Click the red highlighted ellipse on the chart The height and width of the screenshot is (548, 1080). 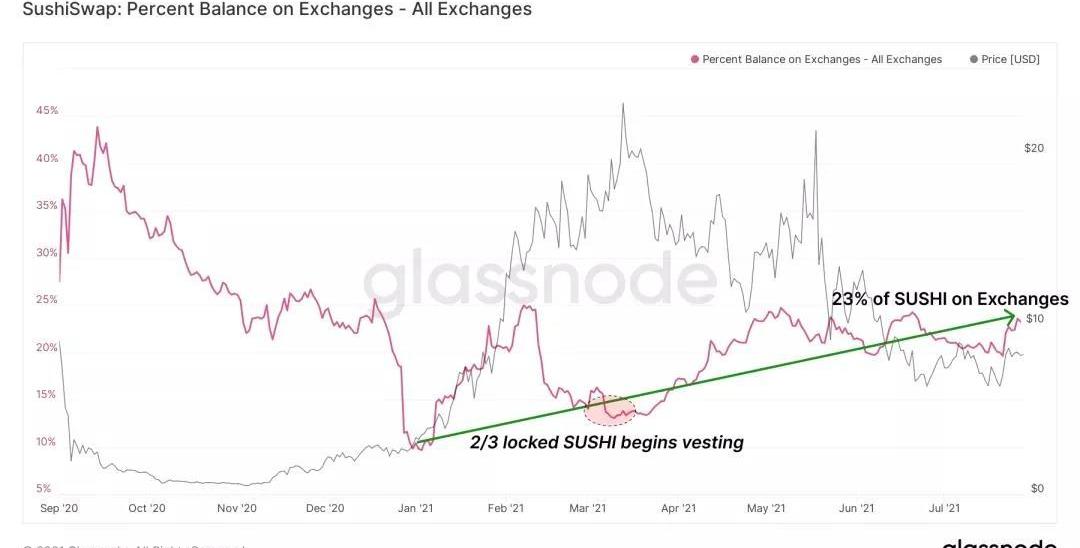[x=610, y=408]
